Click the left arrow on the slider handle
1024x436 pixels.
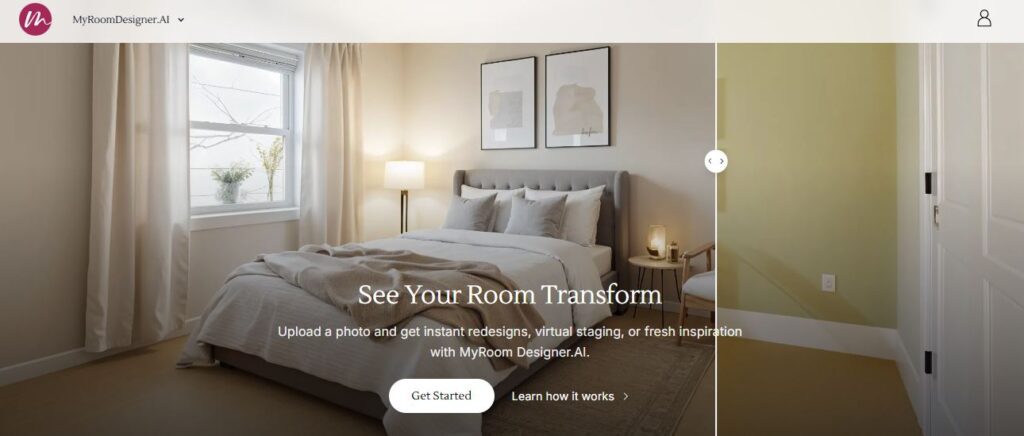click(x=710, y=161)
